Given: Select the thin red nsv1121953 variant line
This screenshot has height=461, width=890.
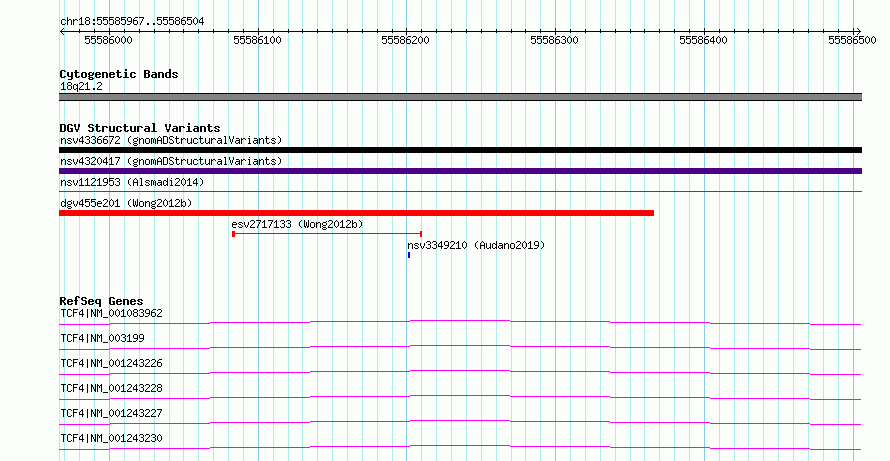Looking at the screenshot, I should (x=460, y=192).
